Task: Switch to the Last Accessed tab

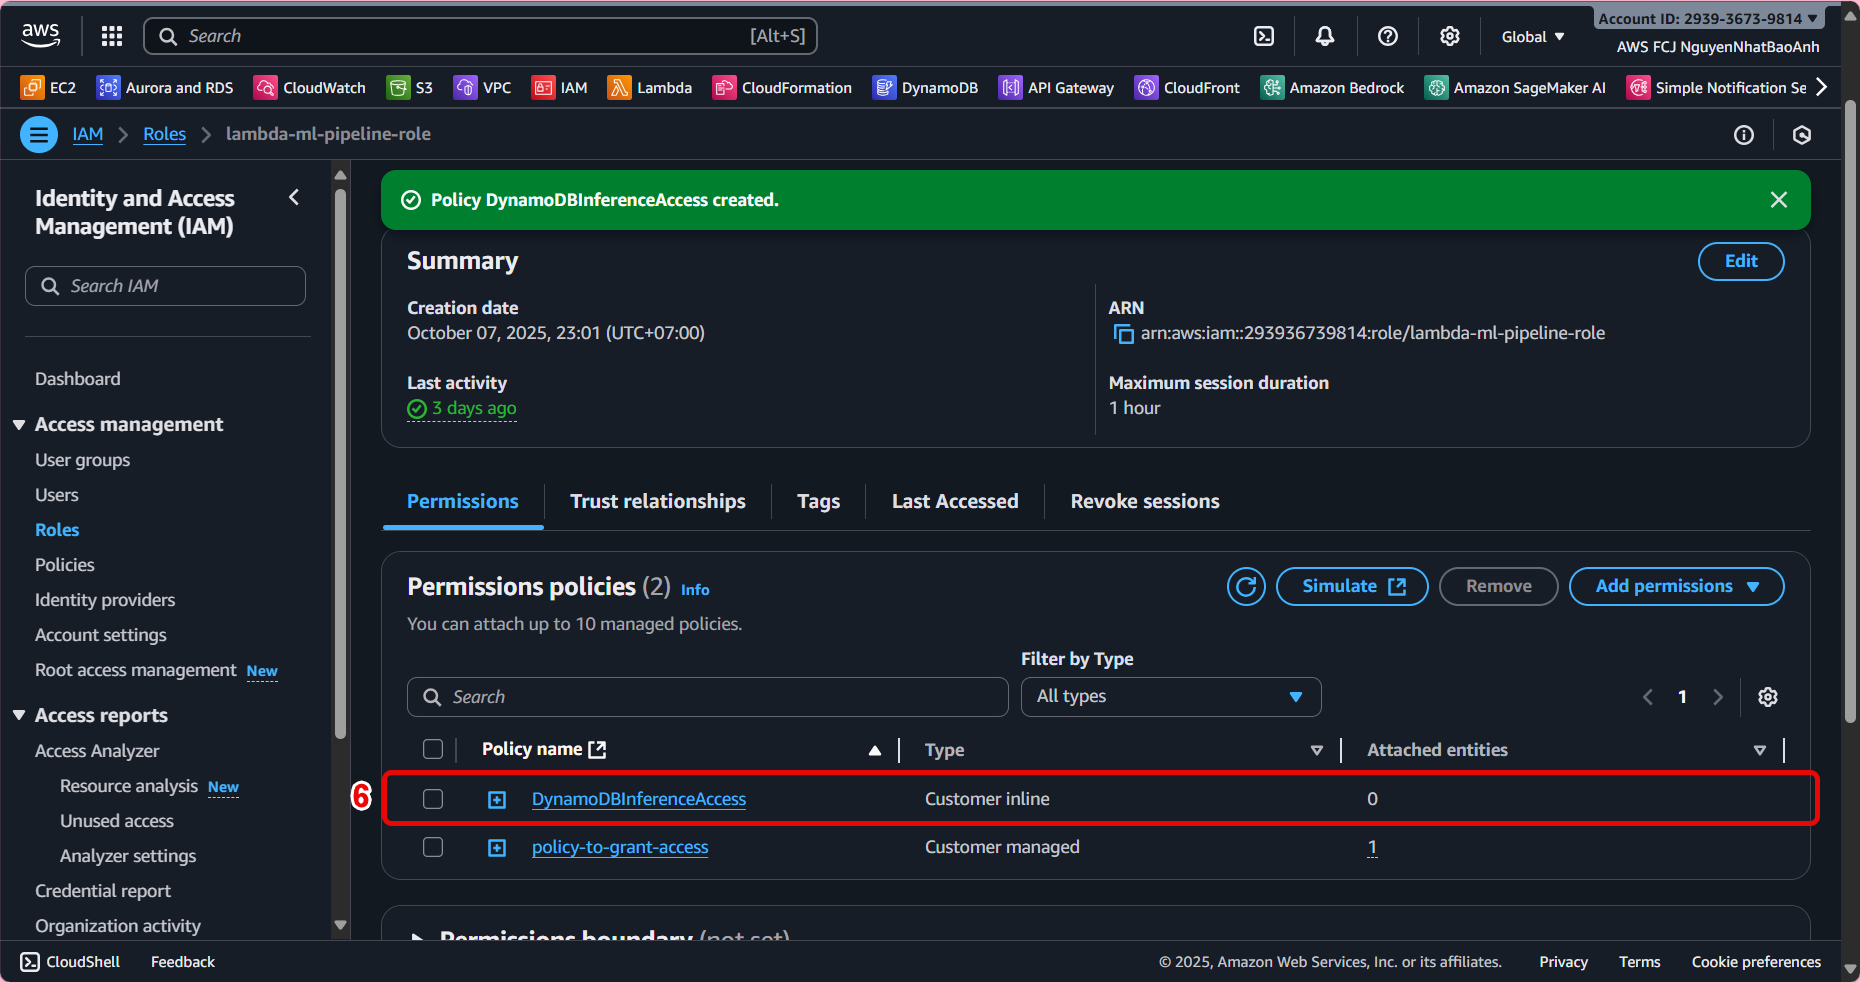Action: 955,502
